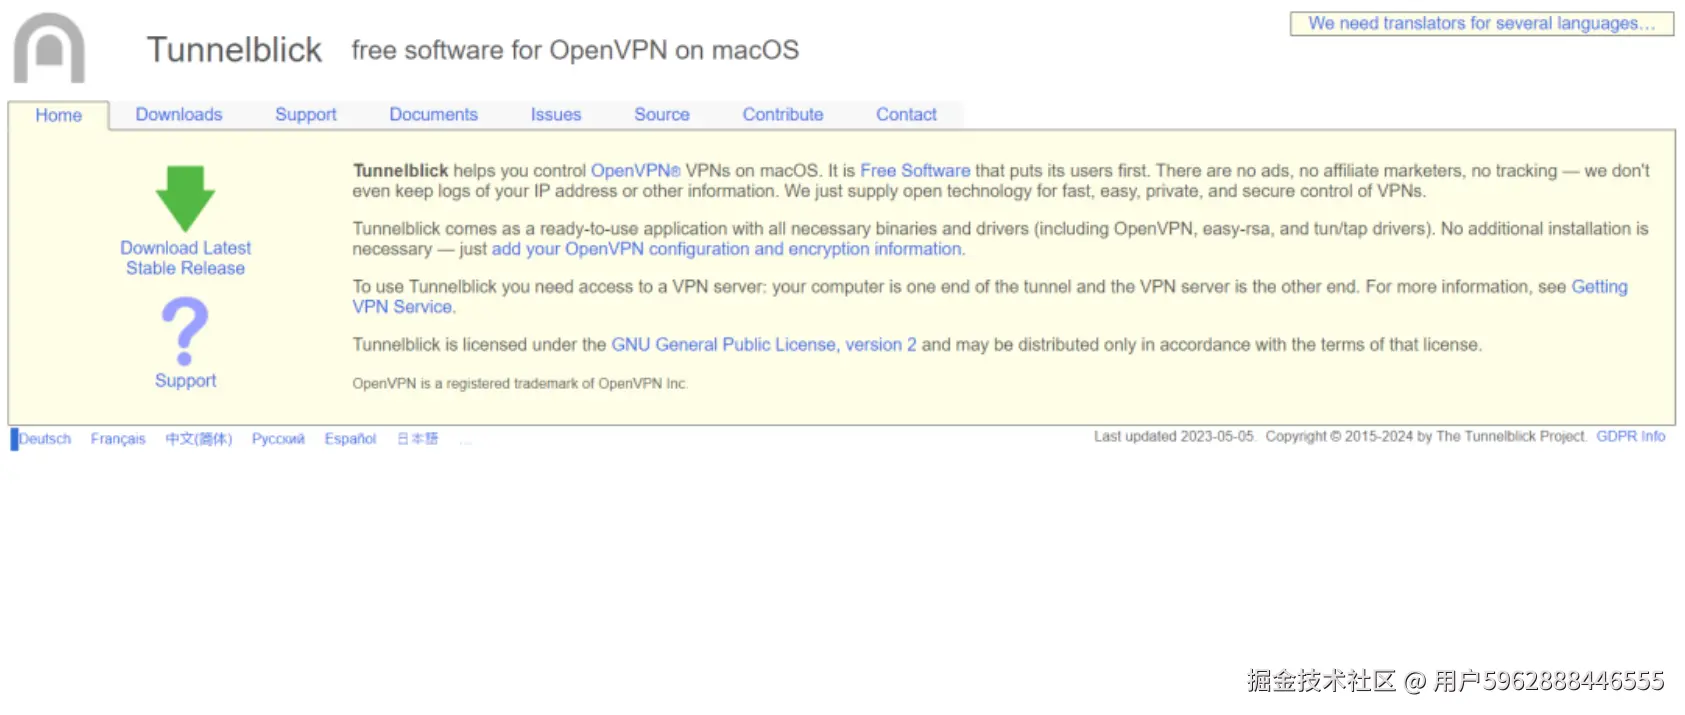1685x715 pixels.
Task: Open the Contribute tab
Action: click(782, 114)
